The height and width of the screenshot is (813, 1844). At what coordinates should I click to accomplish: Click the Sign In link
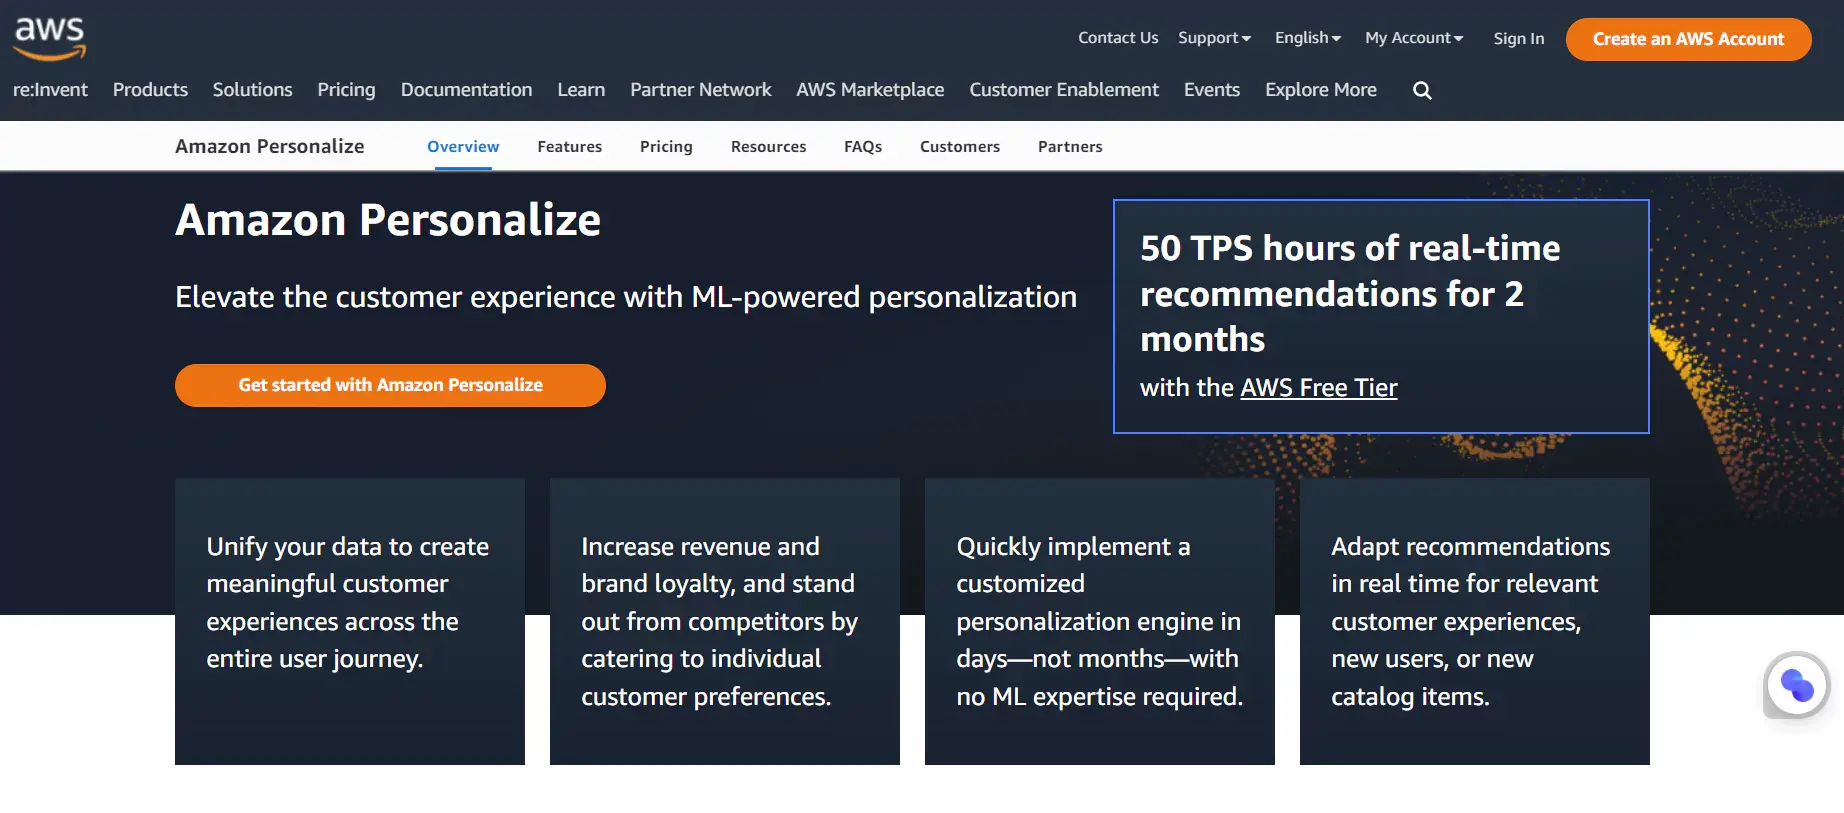click(1519, 39)
